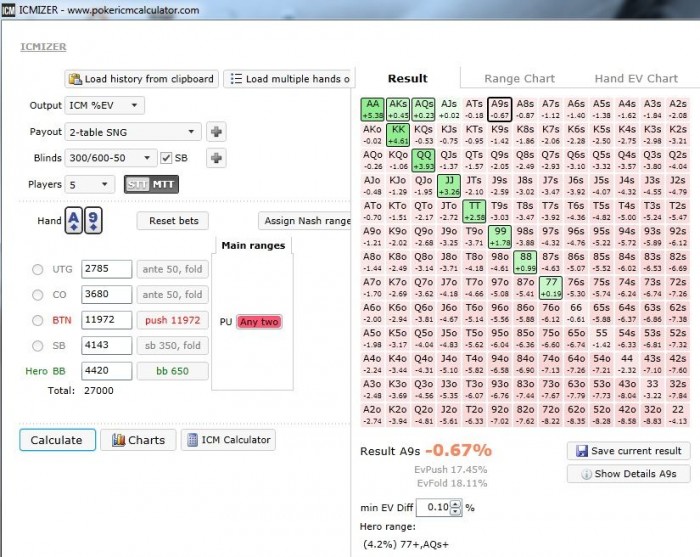The image size is (700, 557).
Task: Click the BTN push 11972 action button
Action: click(173, 320)
